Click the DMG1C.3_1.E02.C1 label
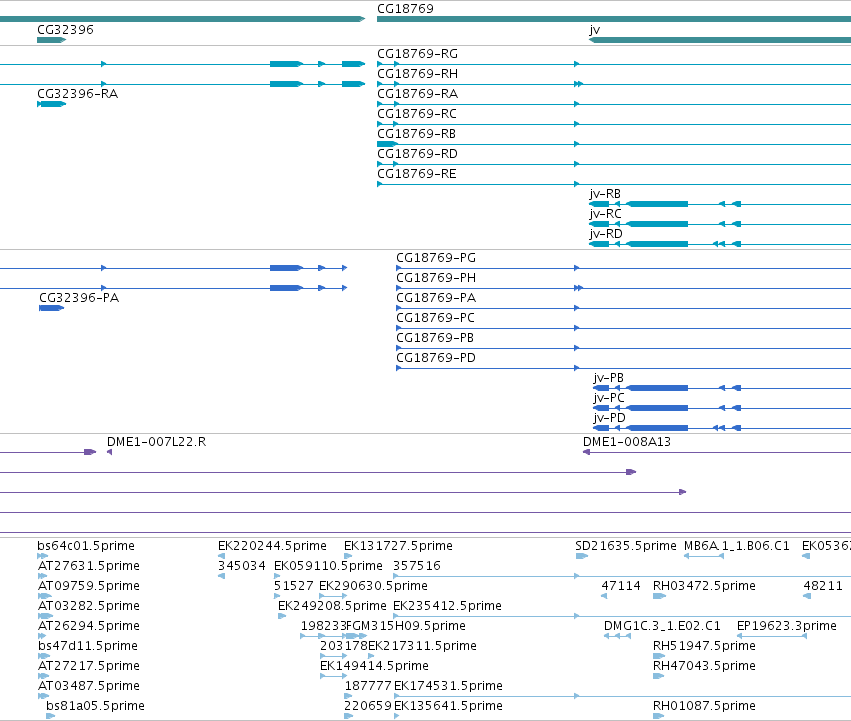The image size is (851, 721). pos(662,627)
